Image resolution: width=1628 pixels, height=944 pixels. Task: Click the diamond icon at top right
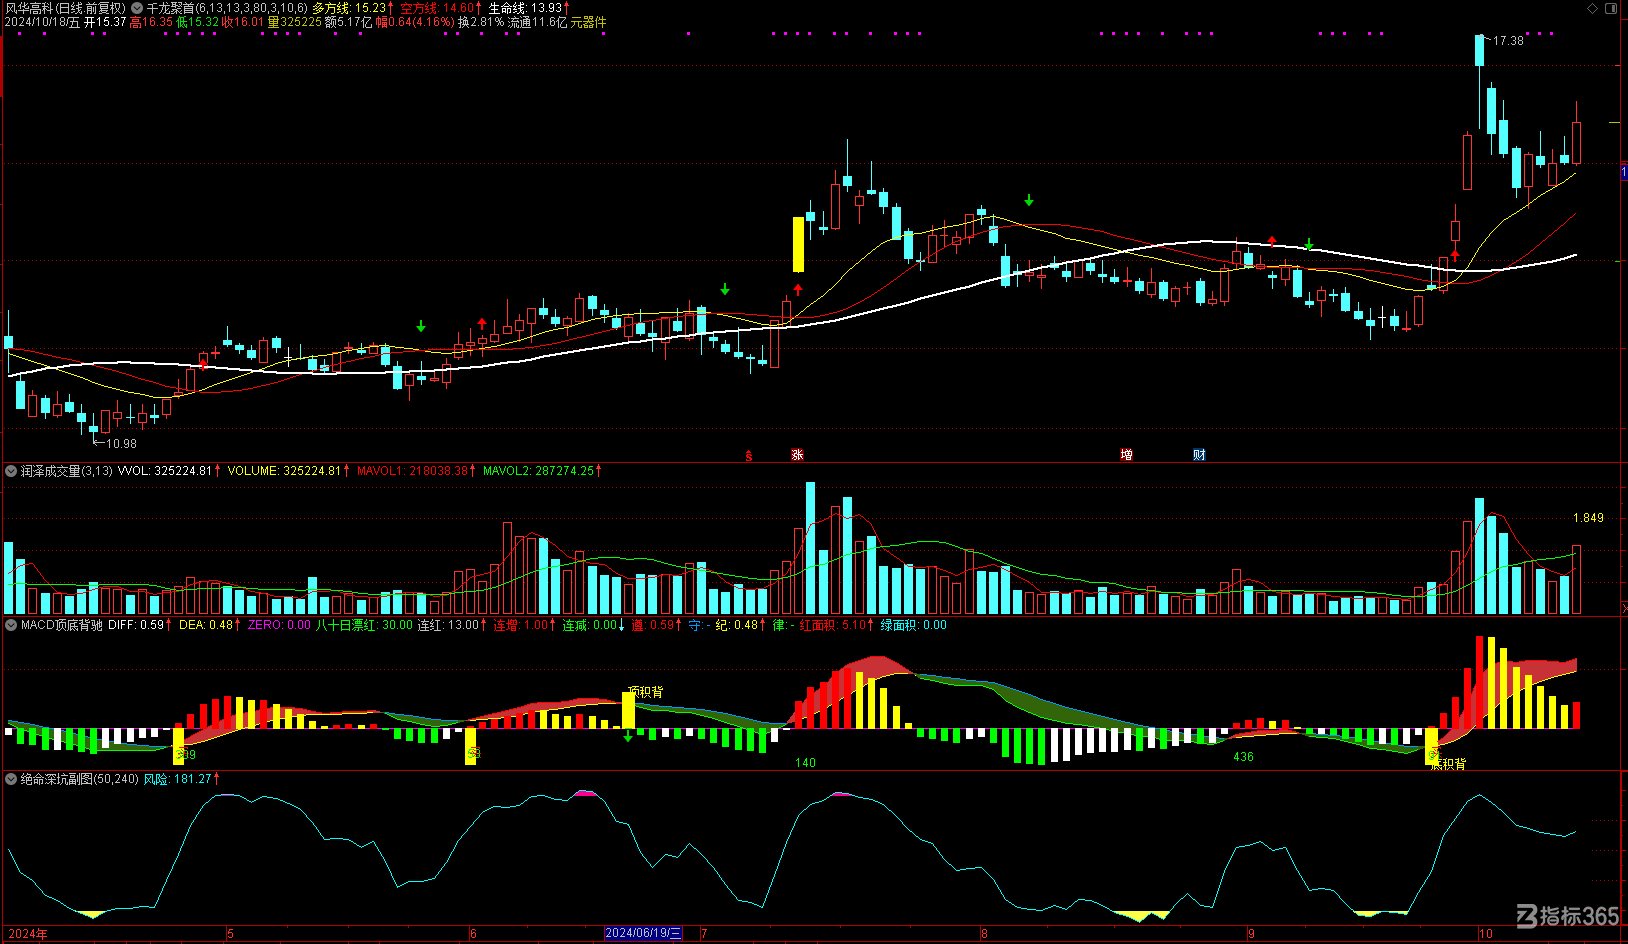[1592, 8]
